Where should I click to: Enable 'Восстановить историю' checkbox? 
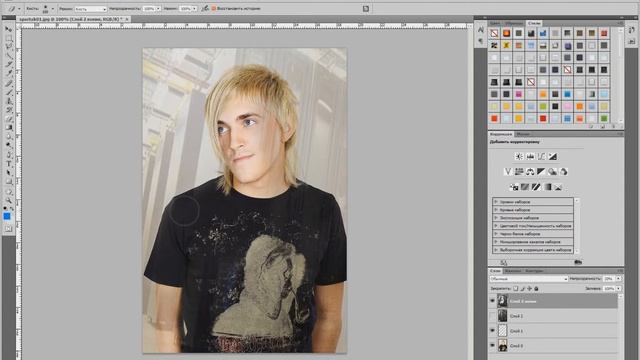(x=213, y=8)
